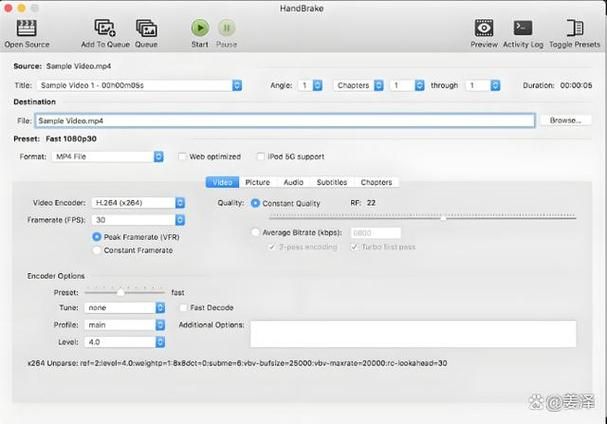Open the Framerate (FPS) dropdown

(138, 220)
